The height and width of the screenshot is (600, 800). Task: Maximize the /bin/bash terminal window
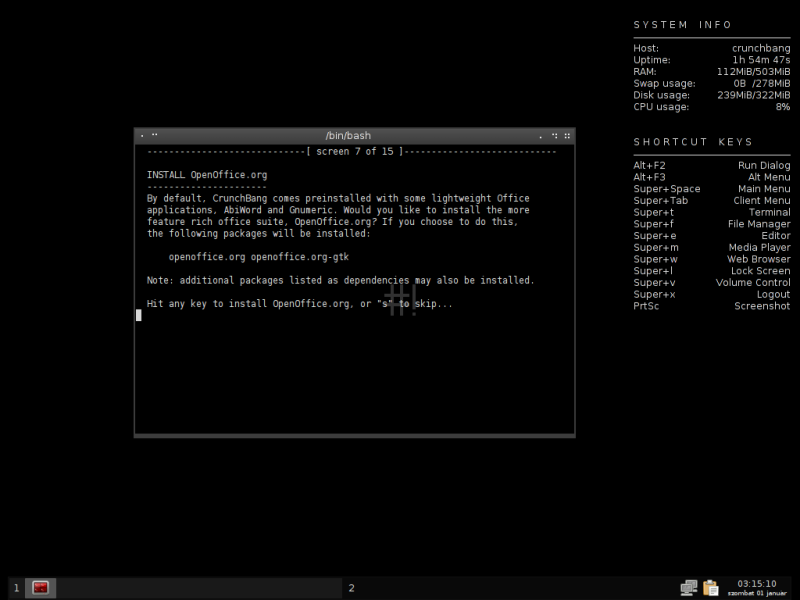coord(555,136)
